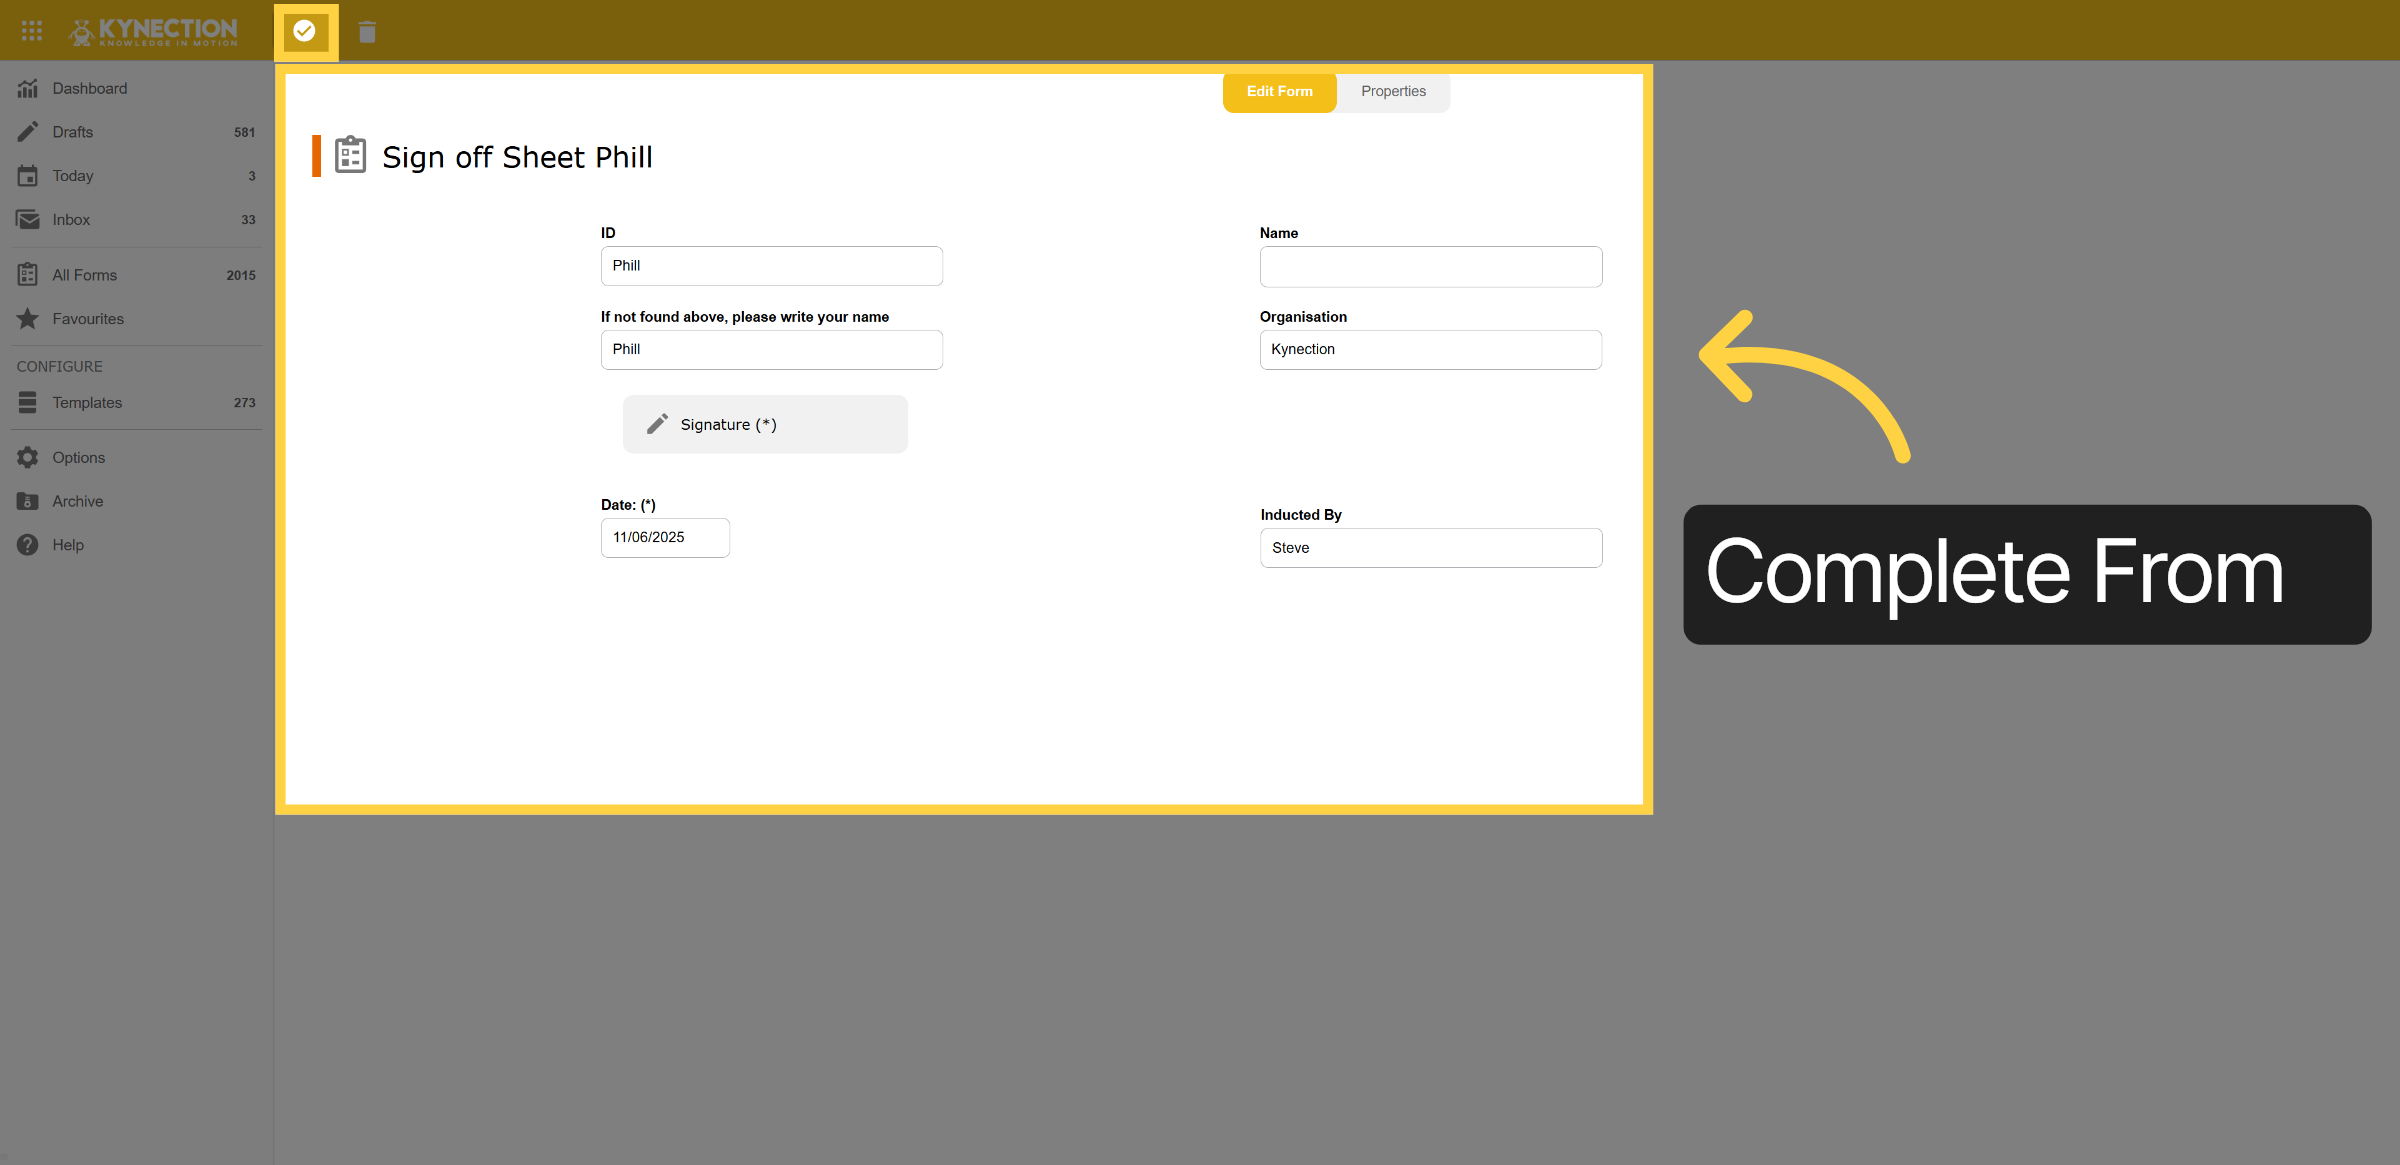Click the Inbox count 33
The height and width of the screenshot is (1165, 2400).
tap(248, 219)
